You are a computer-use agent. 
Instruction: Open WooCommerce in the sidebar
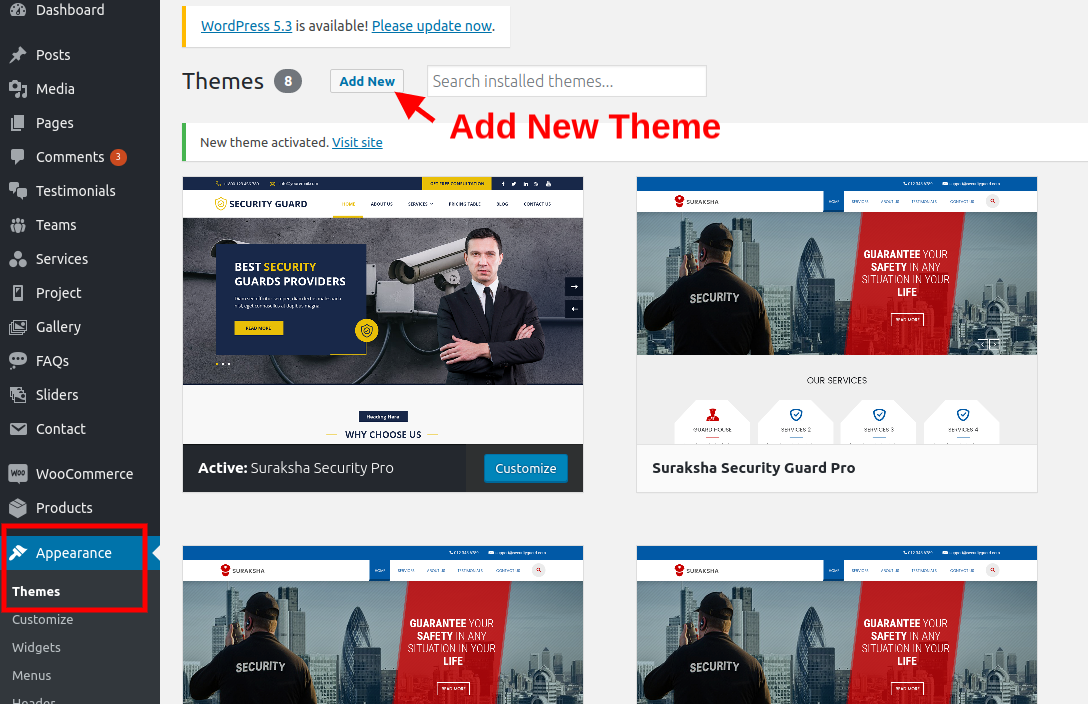tap(85, 474)
